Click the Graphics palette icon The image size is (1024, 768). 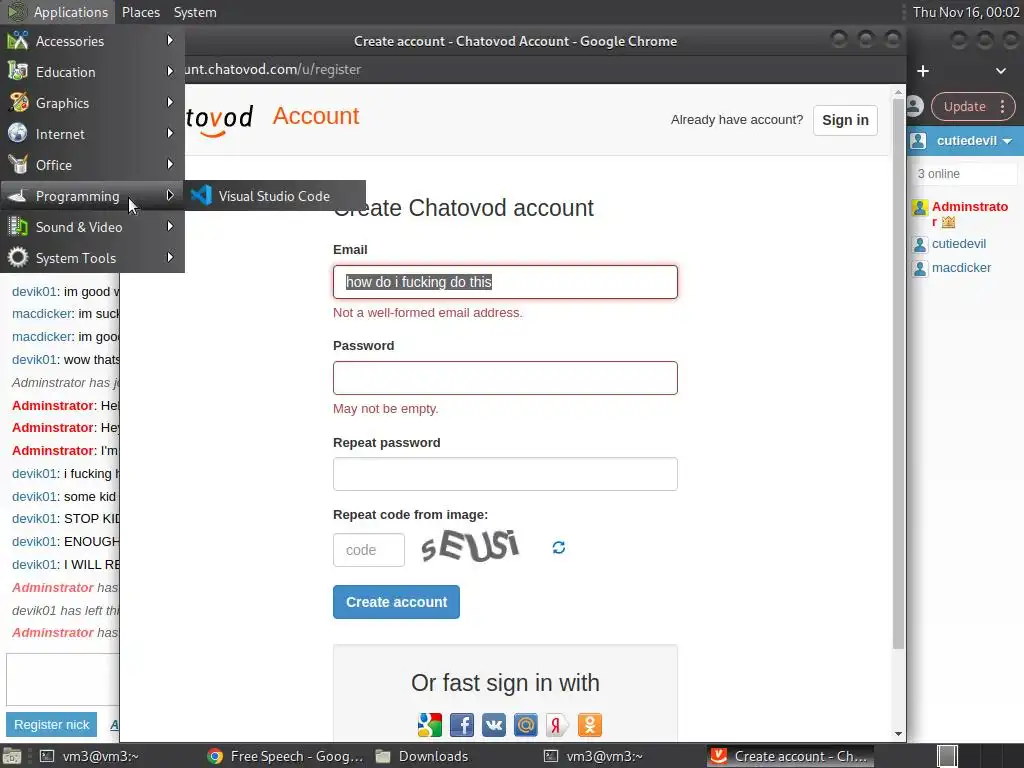pyautogui.click(x=18, y=103)
